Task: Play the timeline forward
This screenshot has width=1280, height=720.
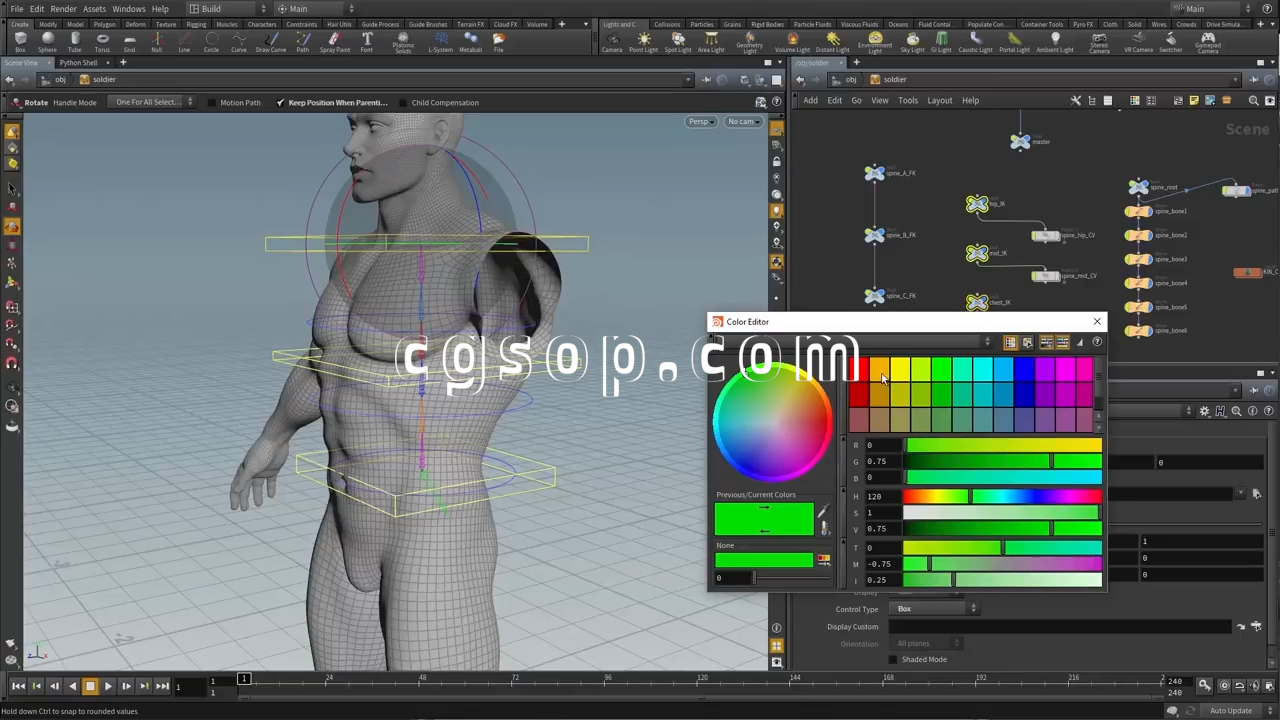Action: pyautogui.click(x=108, y=686)
